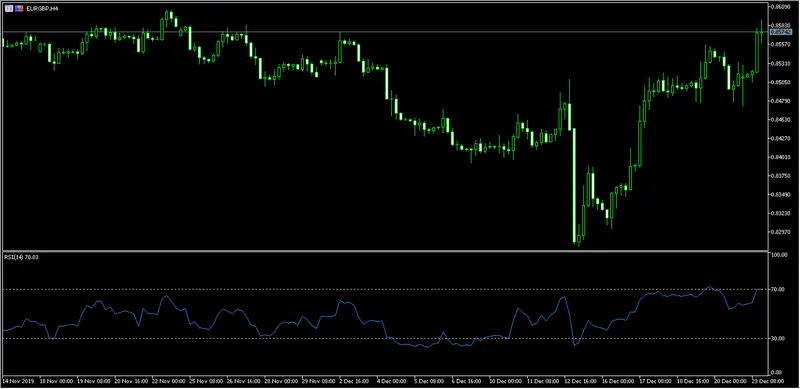Viewport: 800px width, 389px height.
Task: Select the horizontal bid price line
Action: click(385, 32)
